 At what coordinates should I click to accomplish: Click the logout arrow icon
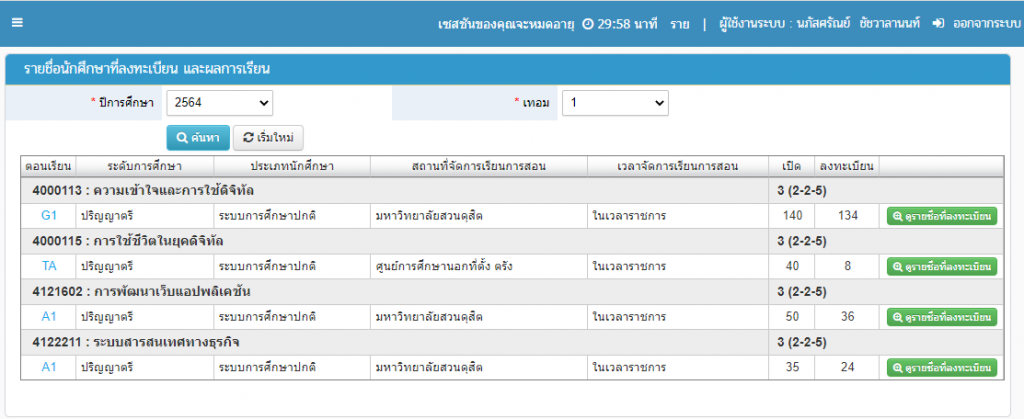[938, 23]
